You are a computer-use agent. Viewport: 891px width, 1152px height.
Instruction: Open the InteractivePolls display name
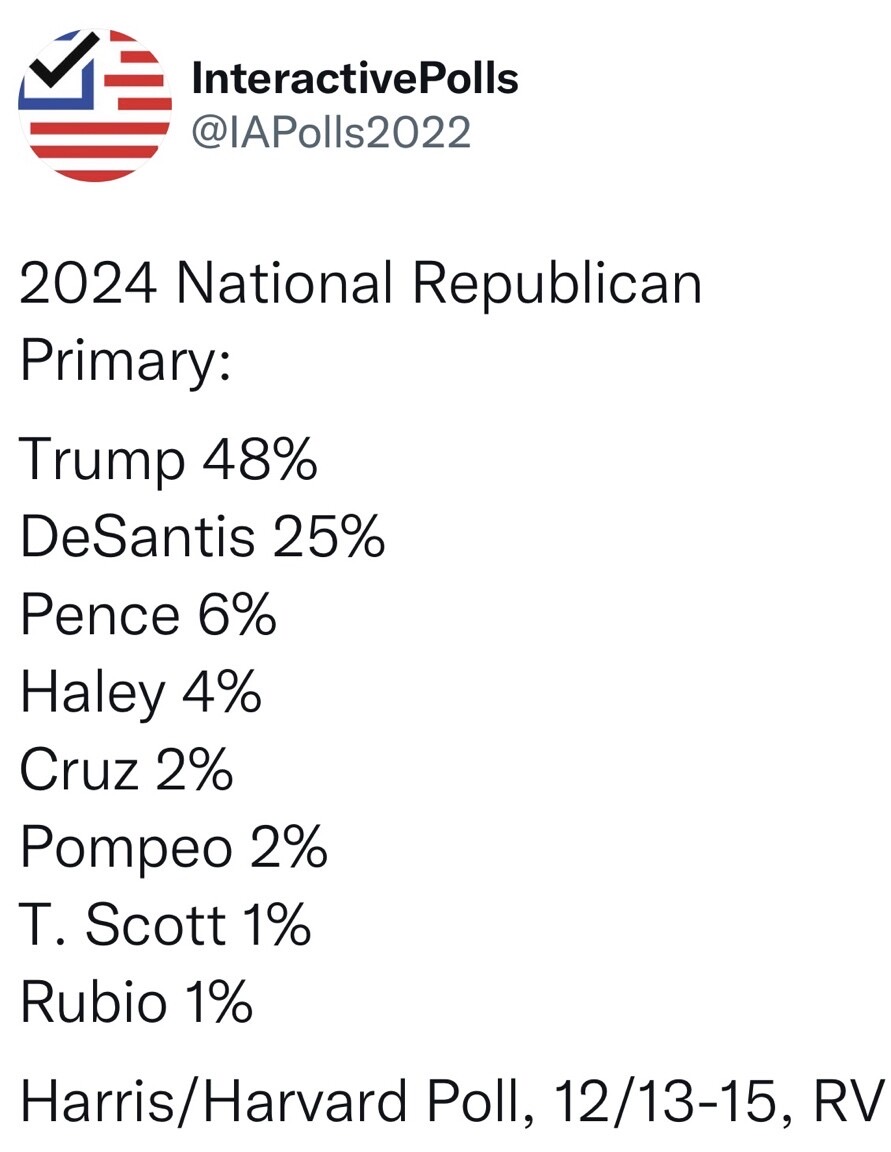(x=354, y=78)
